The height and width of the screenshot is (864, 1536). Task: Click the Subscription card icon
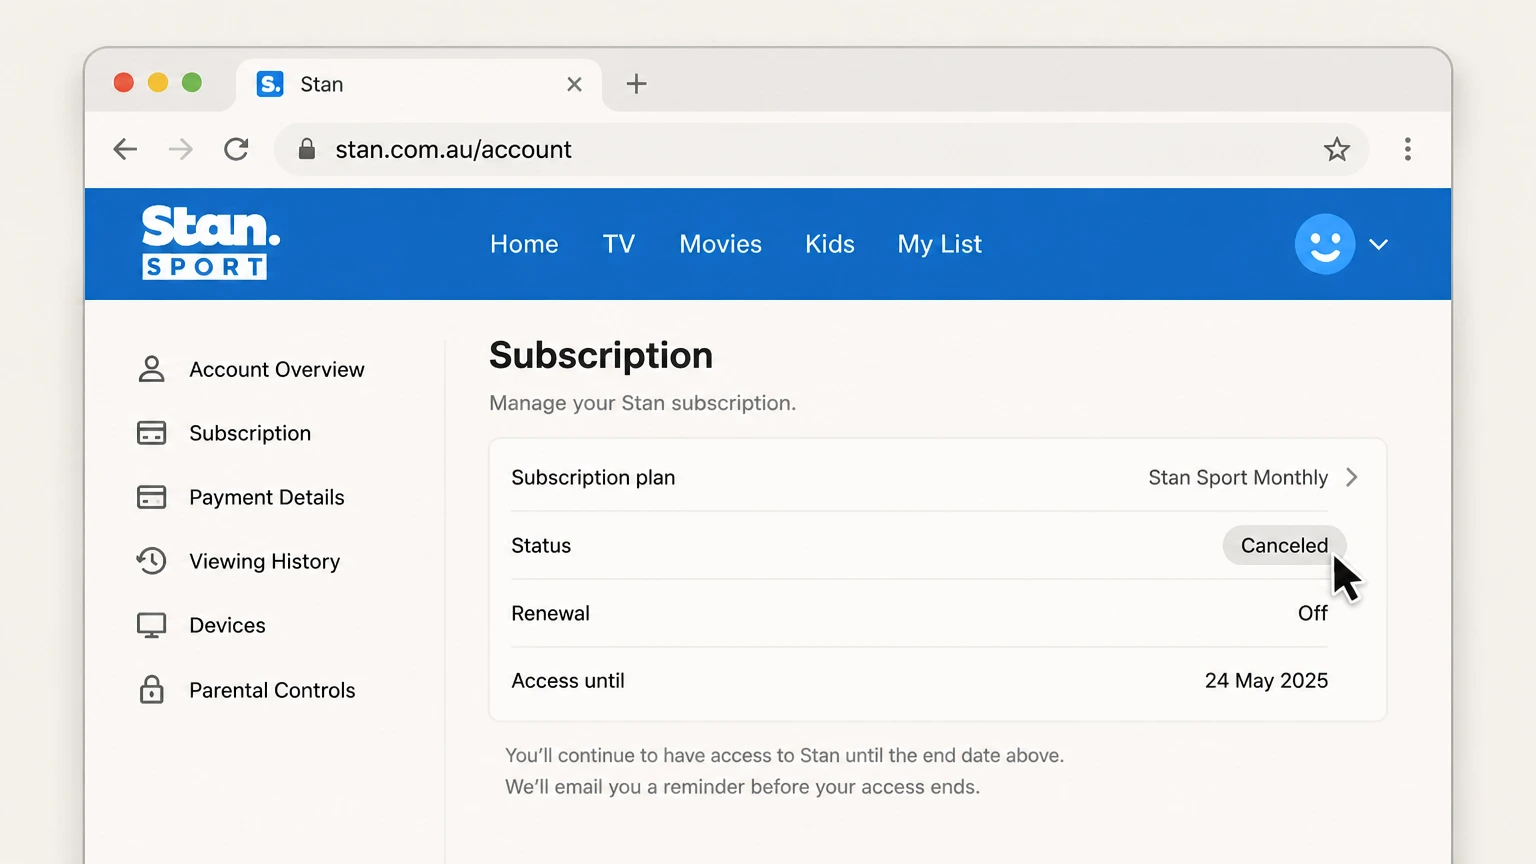click(x=151, y=433)
